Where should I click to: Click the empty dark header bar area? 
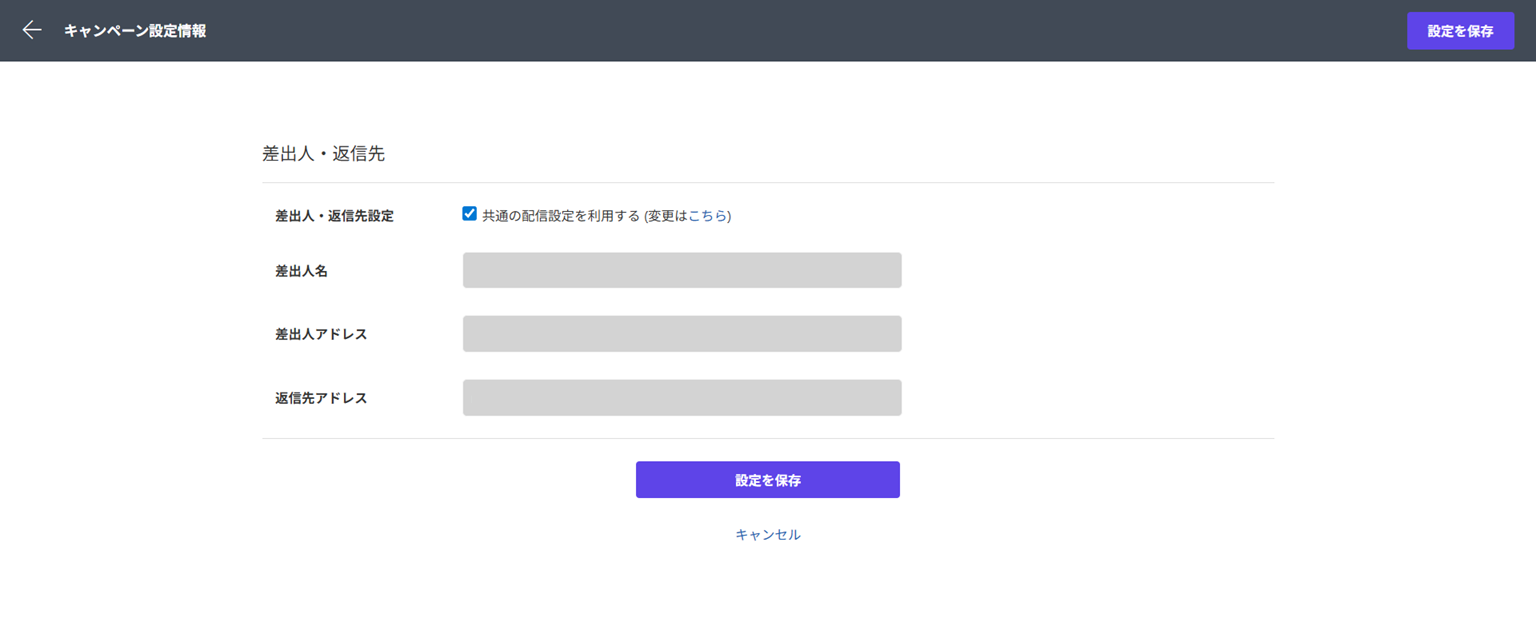800,30
